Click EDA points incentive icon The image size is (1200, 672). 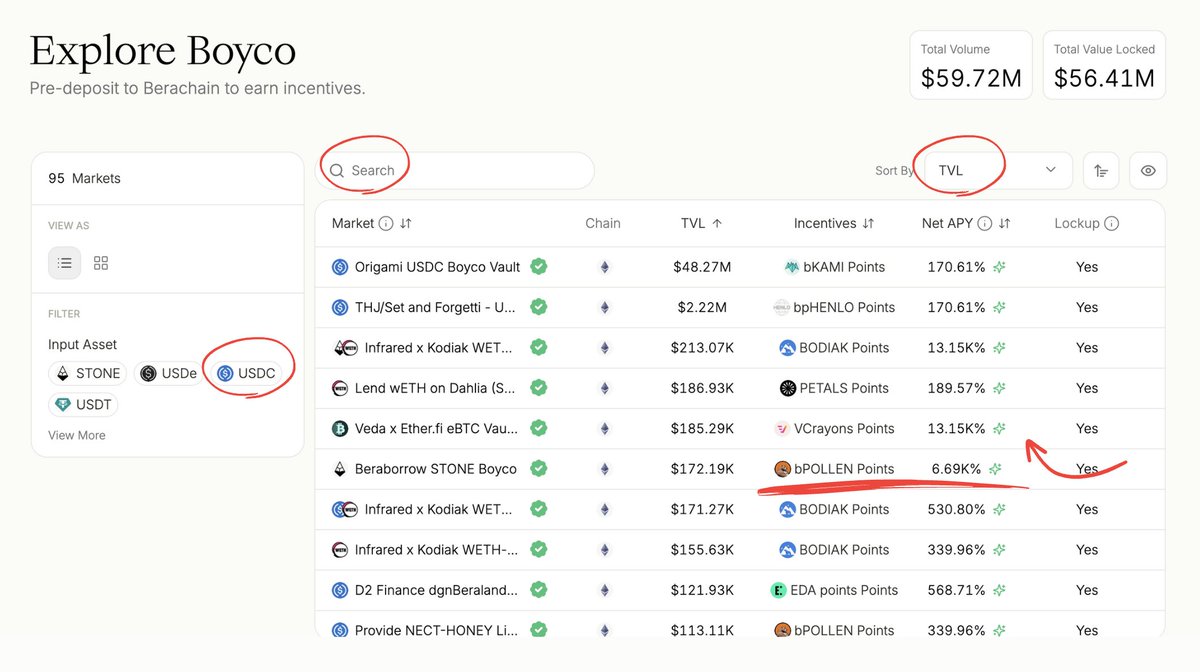click(x=779, y=590)
